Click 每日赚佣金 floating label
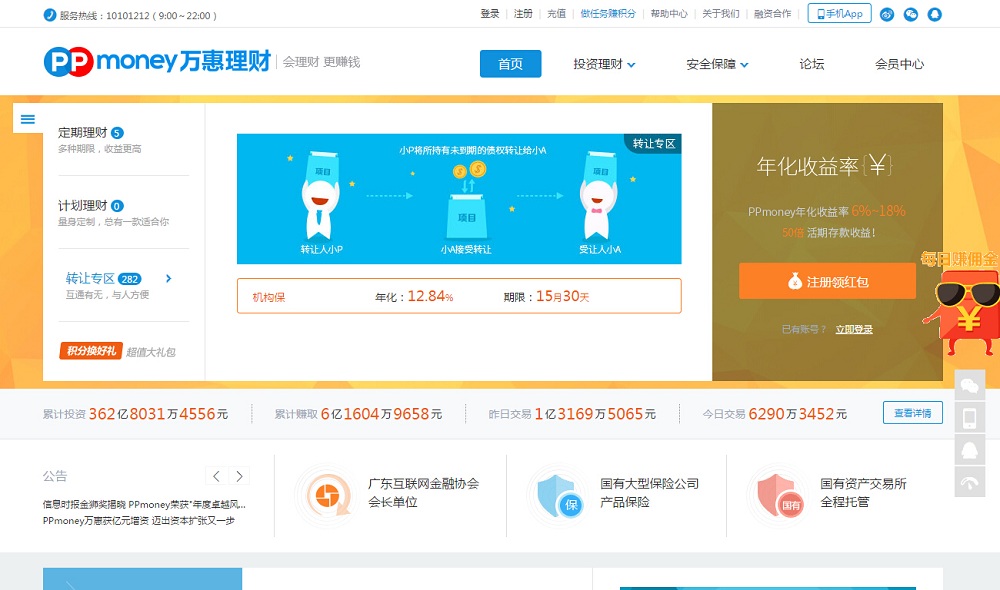 point(959,260)
